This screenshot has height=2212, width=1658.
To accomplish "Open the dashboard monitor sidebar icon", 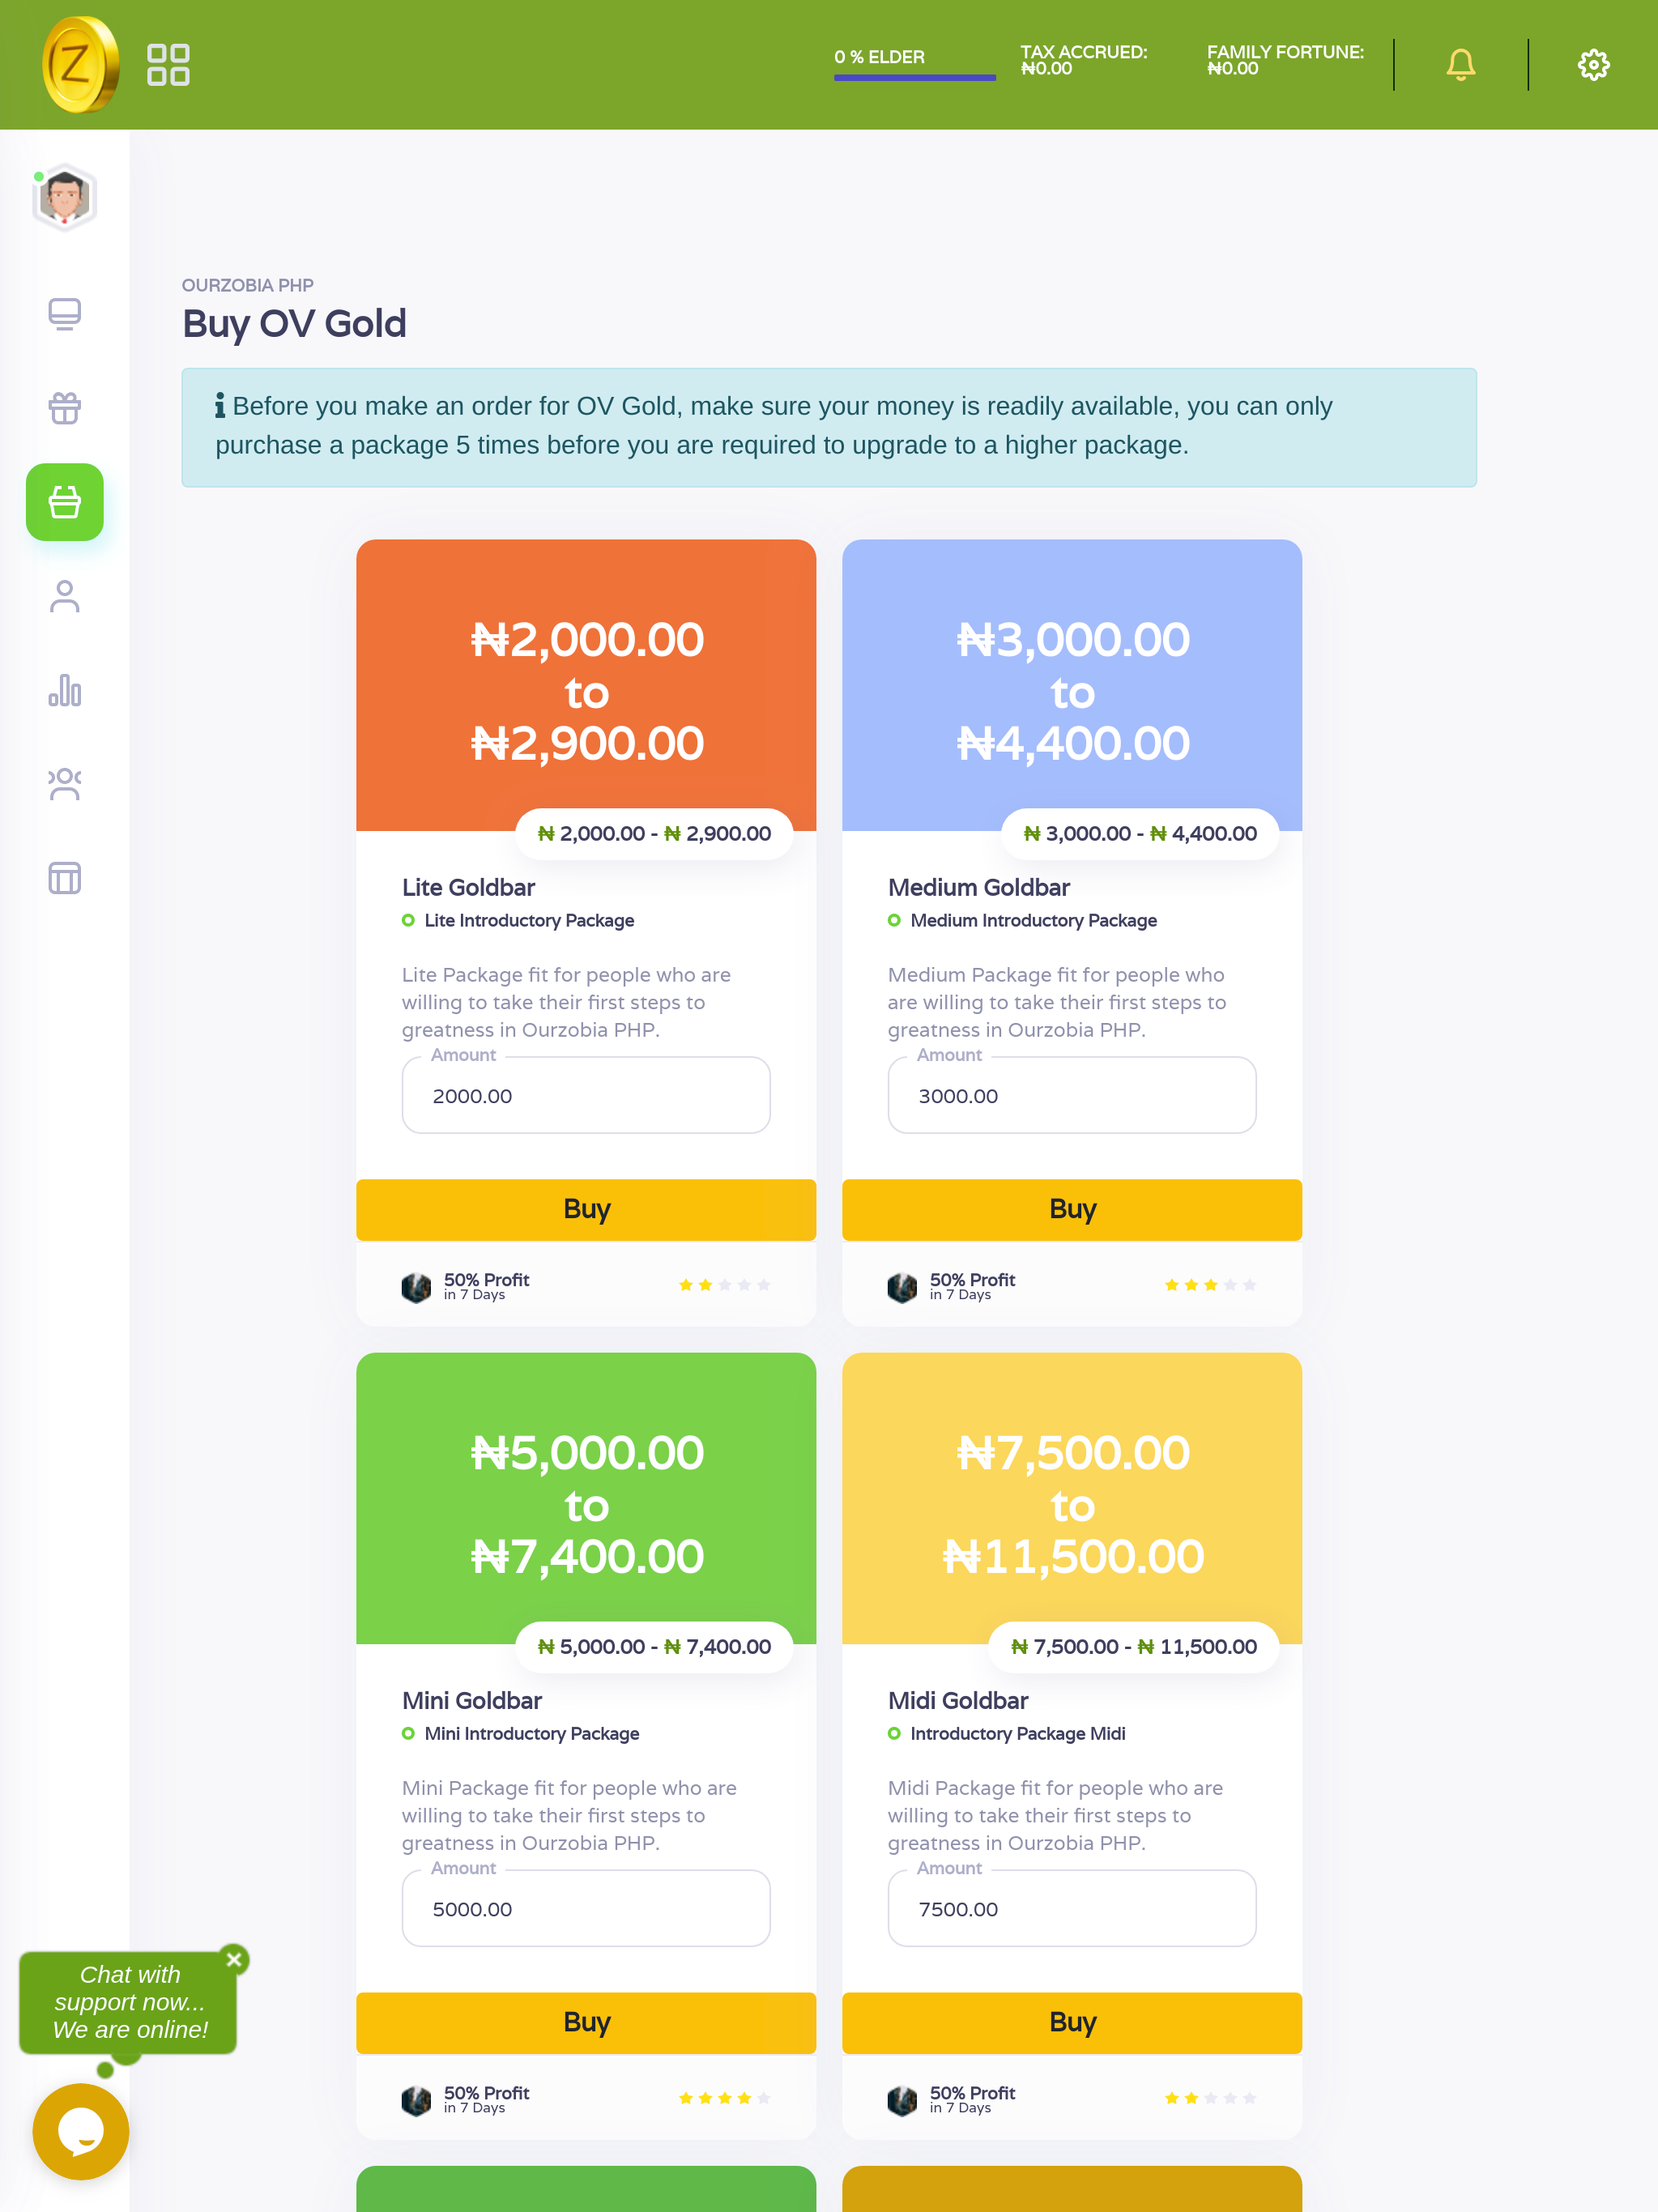I will [65, 314].
